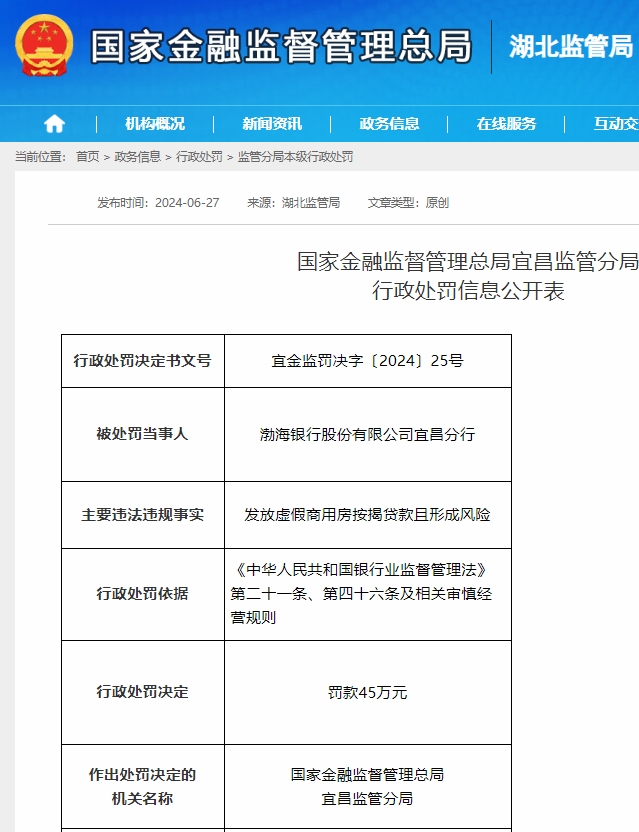Click 行政处罚 breadcrumb link
639x832 pixels.
pyautogui.click(x=199, y=157)
